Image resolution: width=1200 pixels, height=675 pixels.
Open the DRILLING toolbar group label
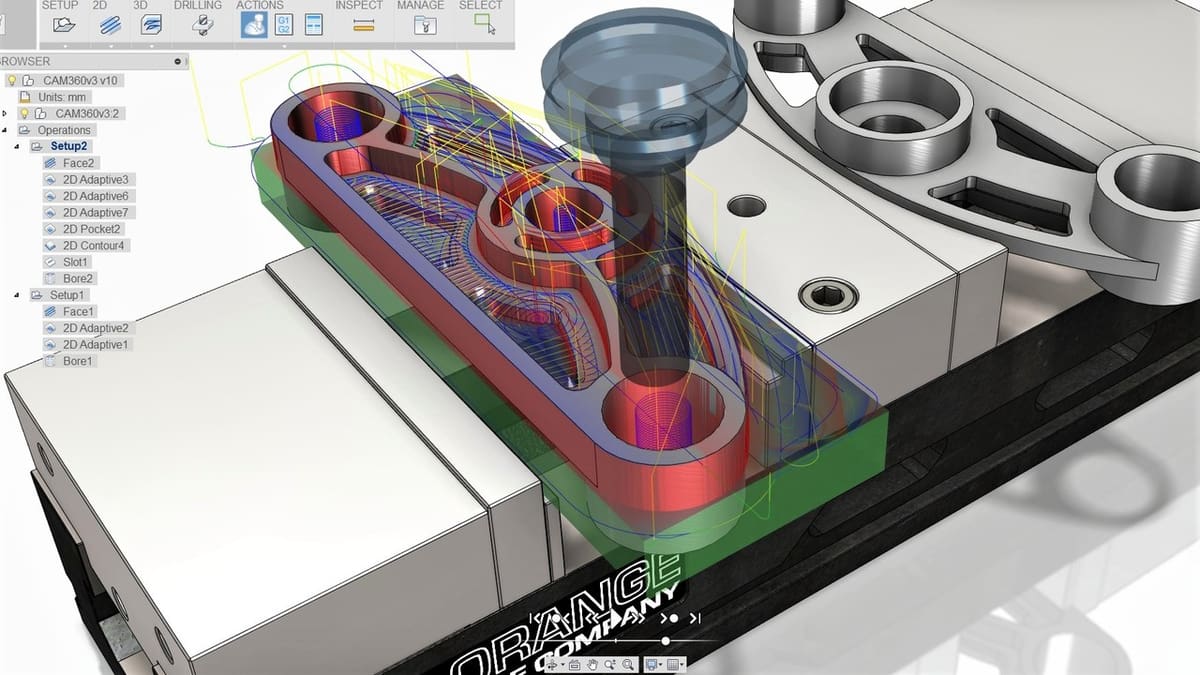(x=198, y=5)
